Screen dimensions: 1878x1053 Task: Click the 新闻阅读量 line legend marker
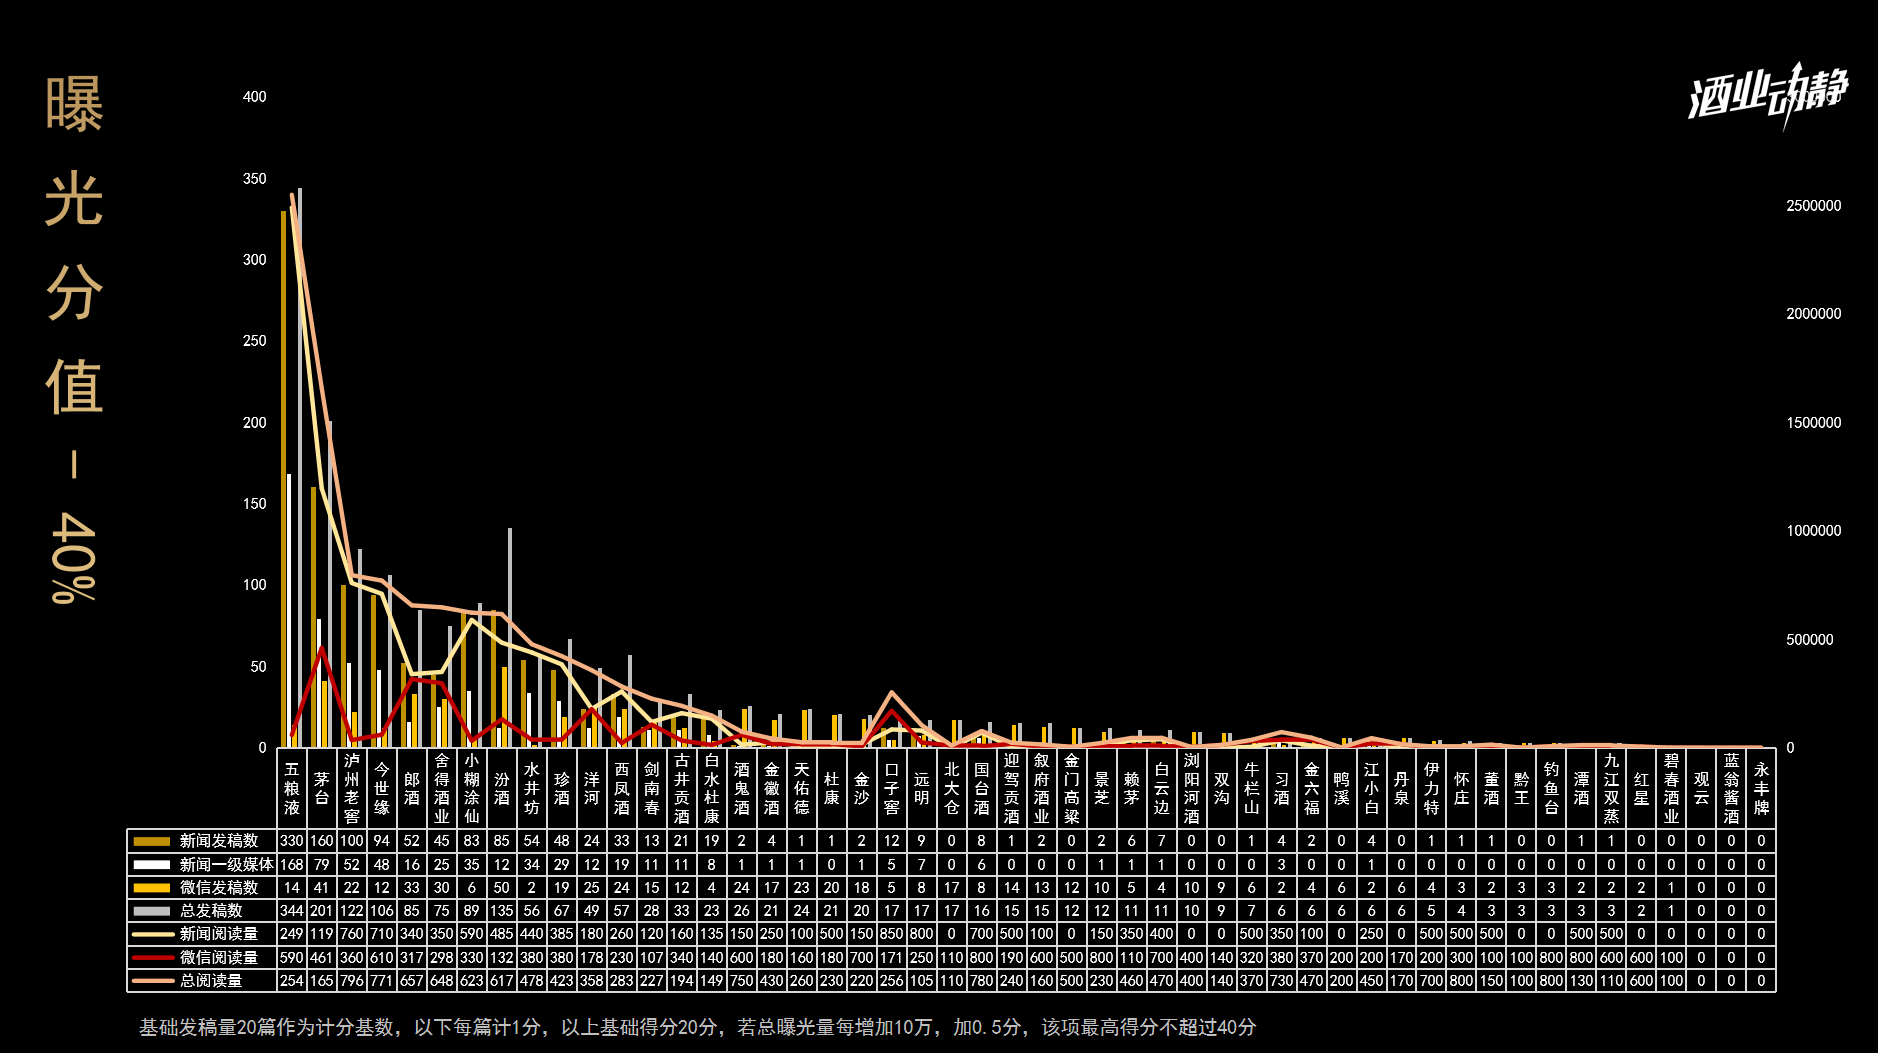pos(152,934)
